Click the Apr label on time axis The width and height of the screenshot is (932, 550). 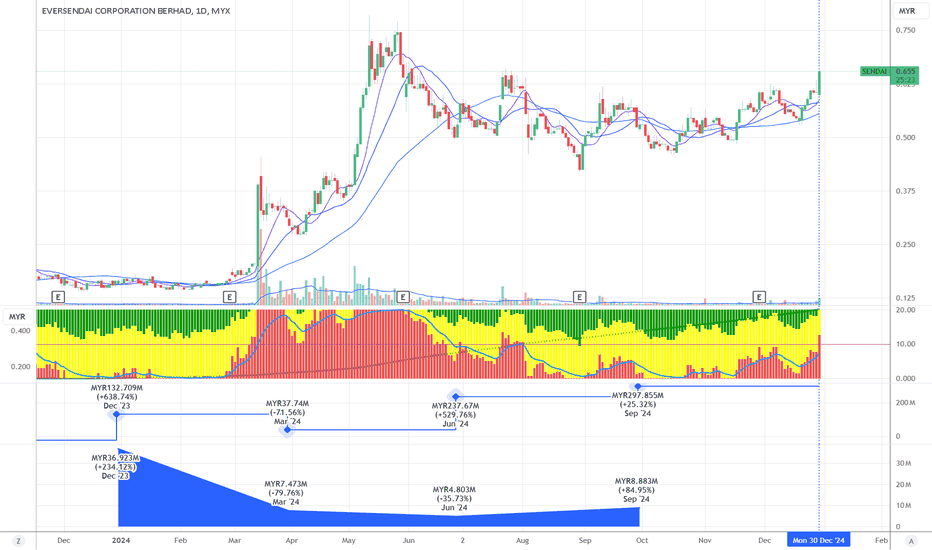(x=291, y=540)
